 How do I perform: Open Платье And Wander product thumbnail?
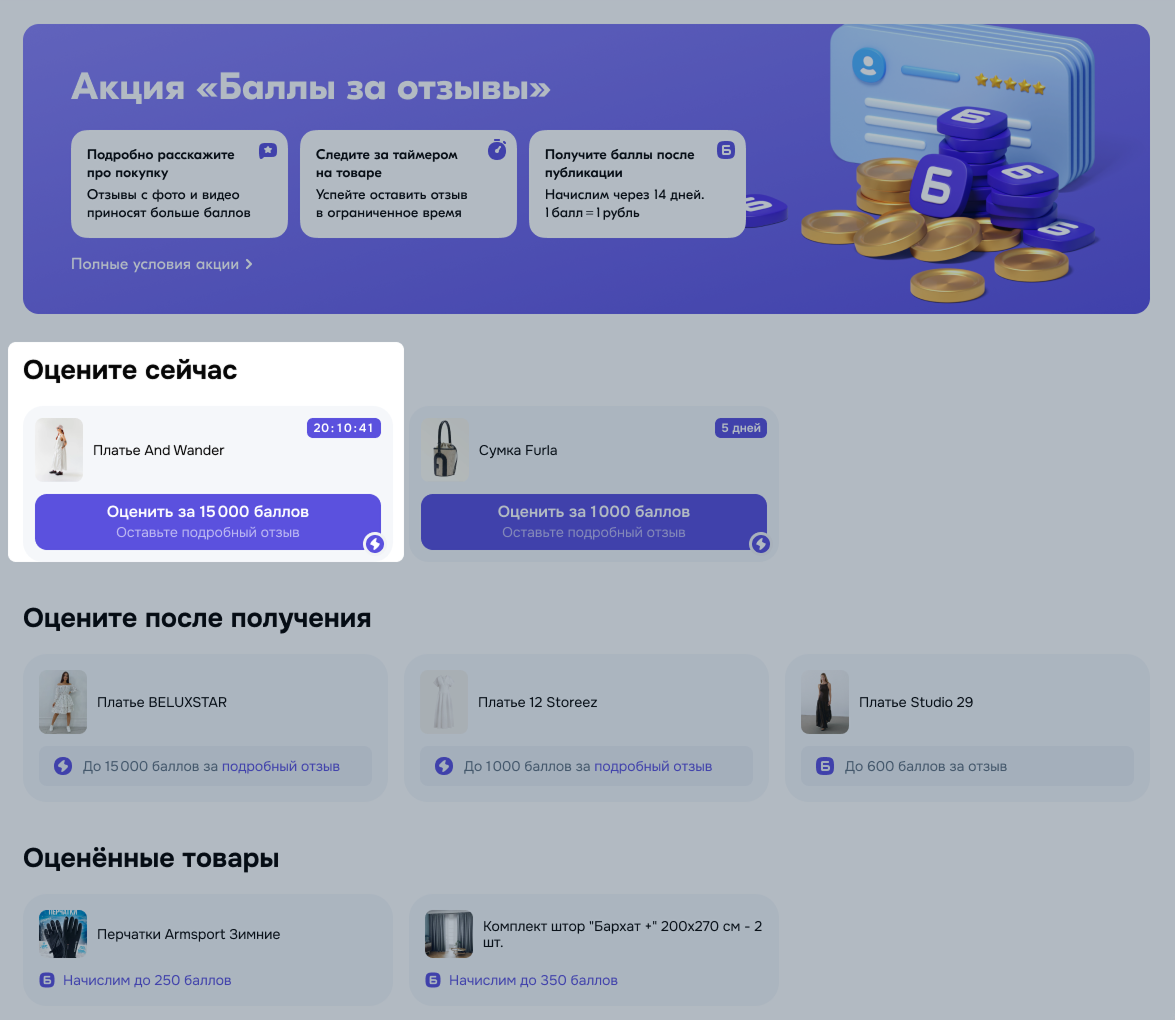pyautogui.click(x=59, y=450)
